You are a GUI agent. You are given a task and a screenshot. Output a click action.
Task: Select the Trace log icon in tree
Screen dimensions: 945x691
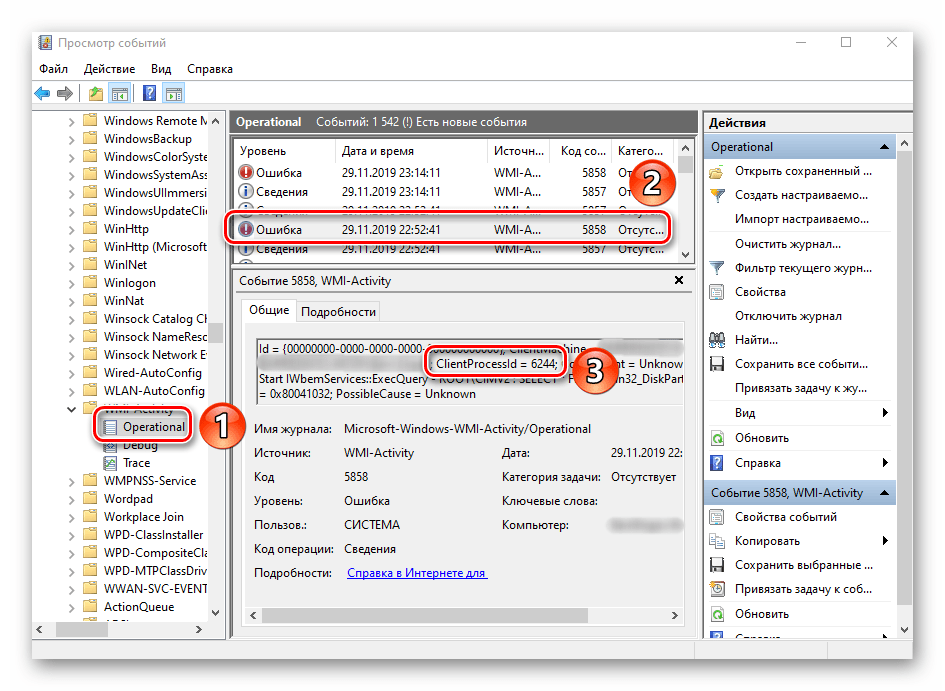[x=110, y=463]
